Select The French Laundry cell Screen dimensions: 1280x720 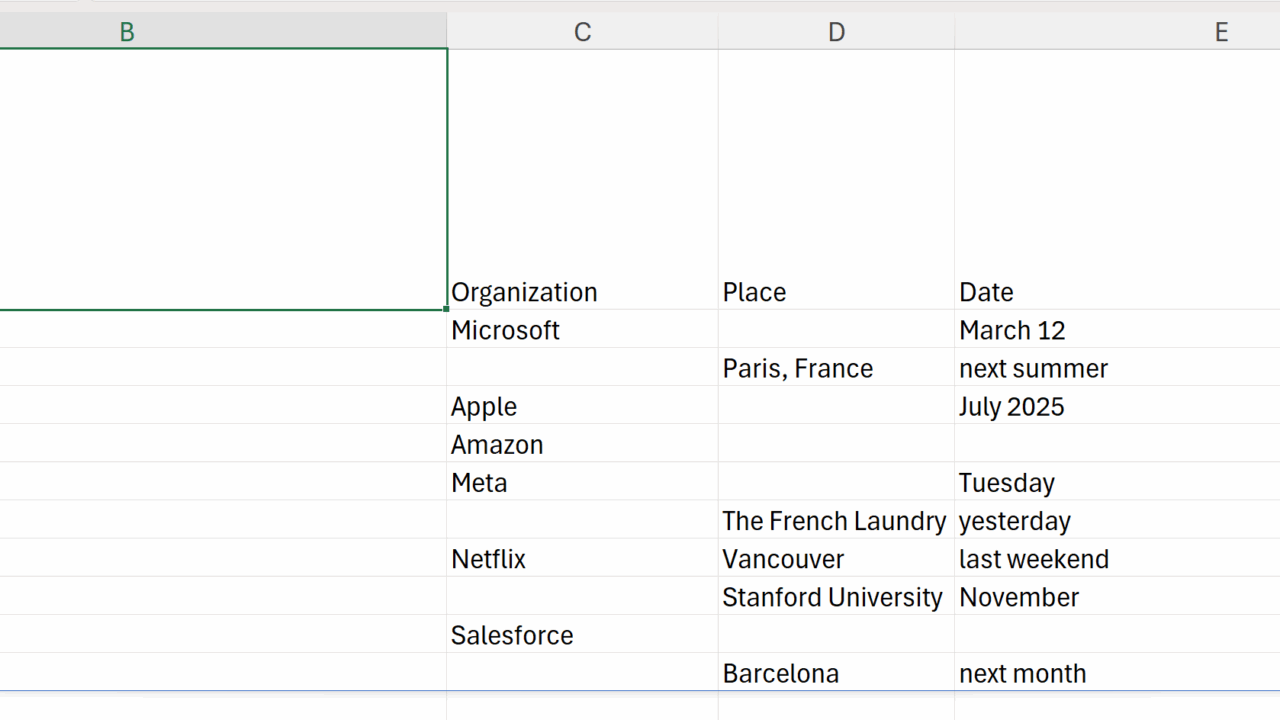pos(834,520)
